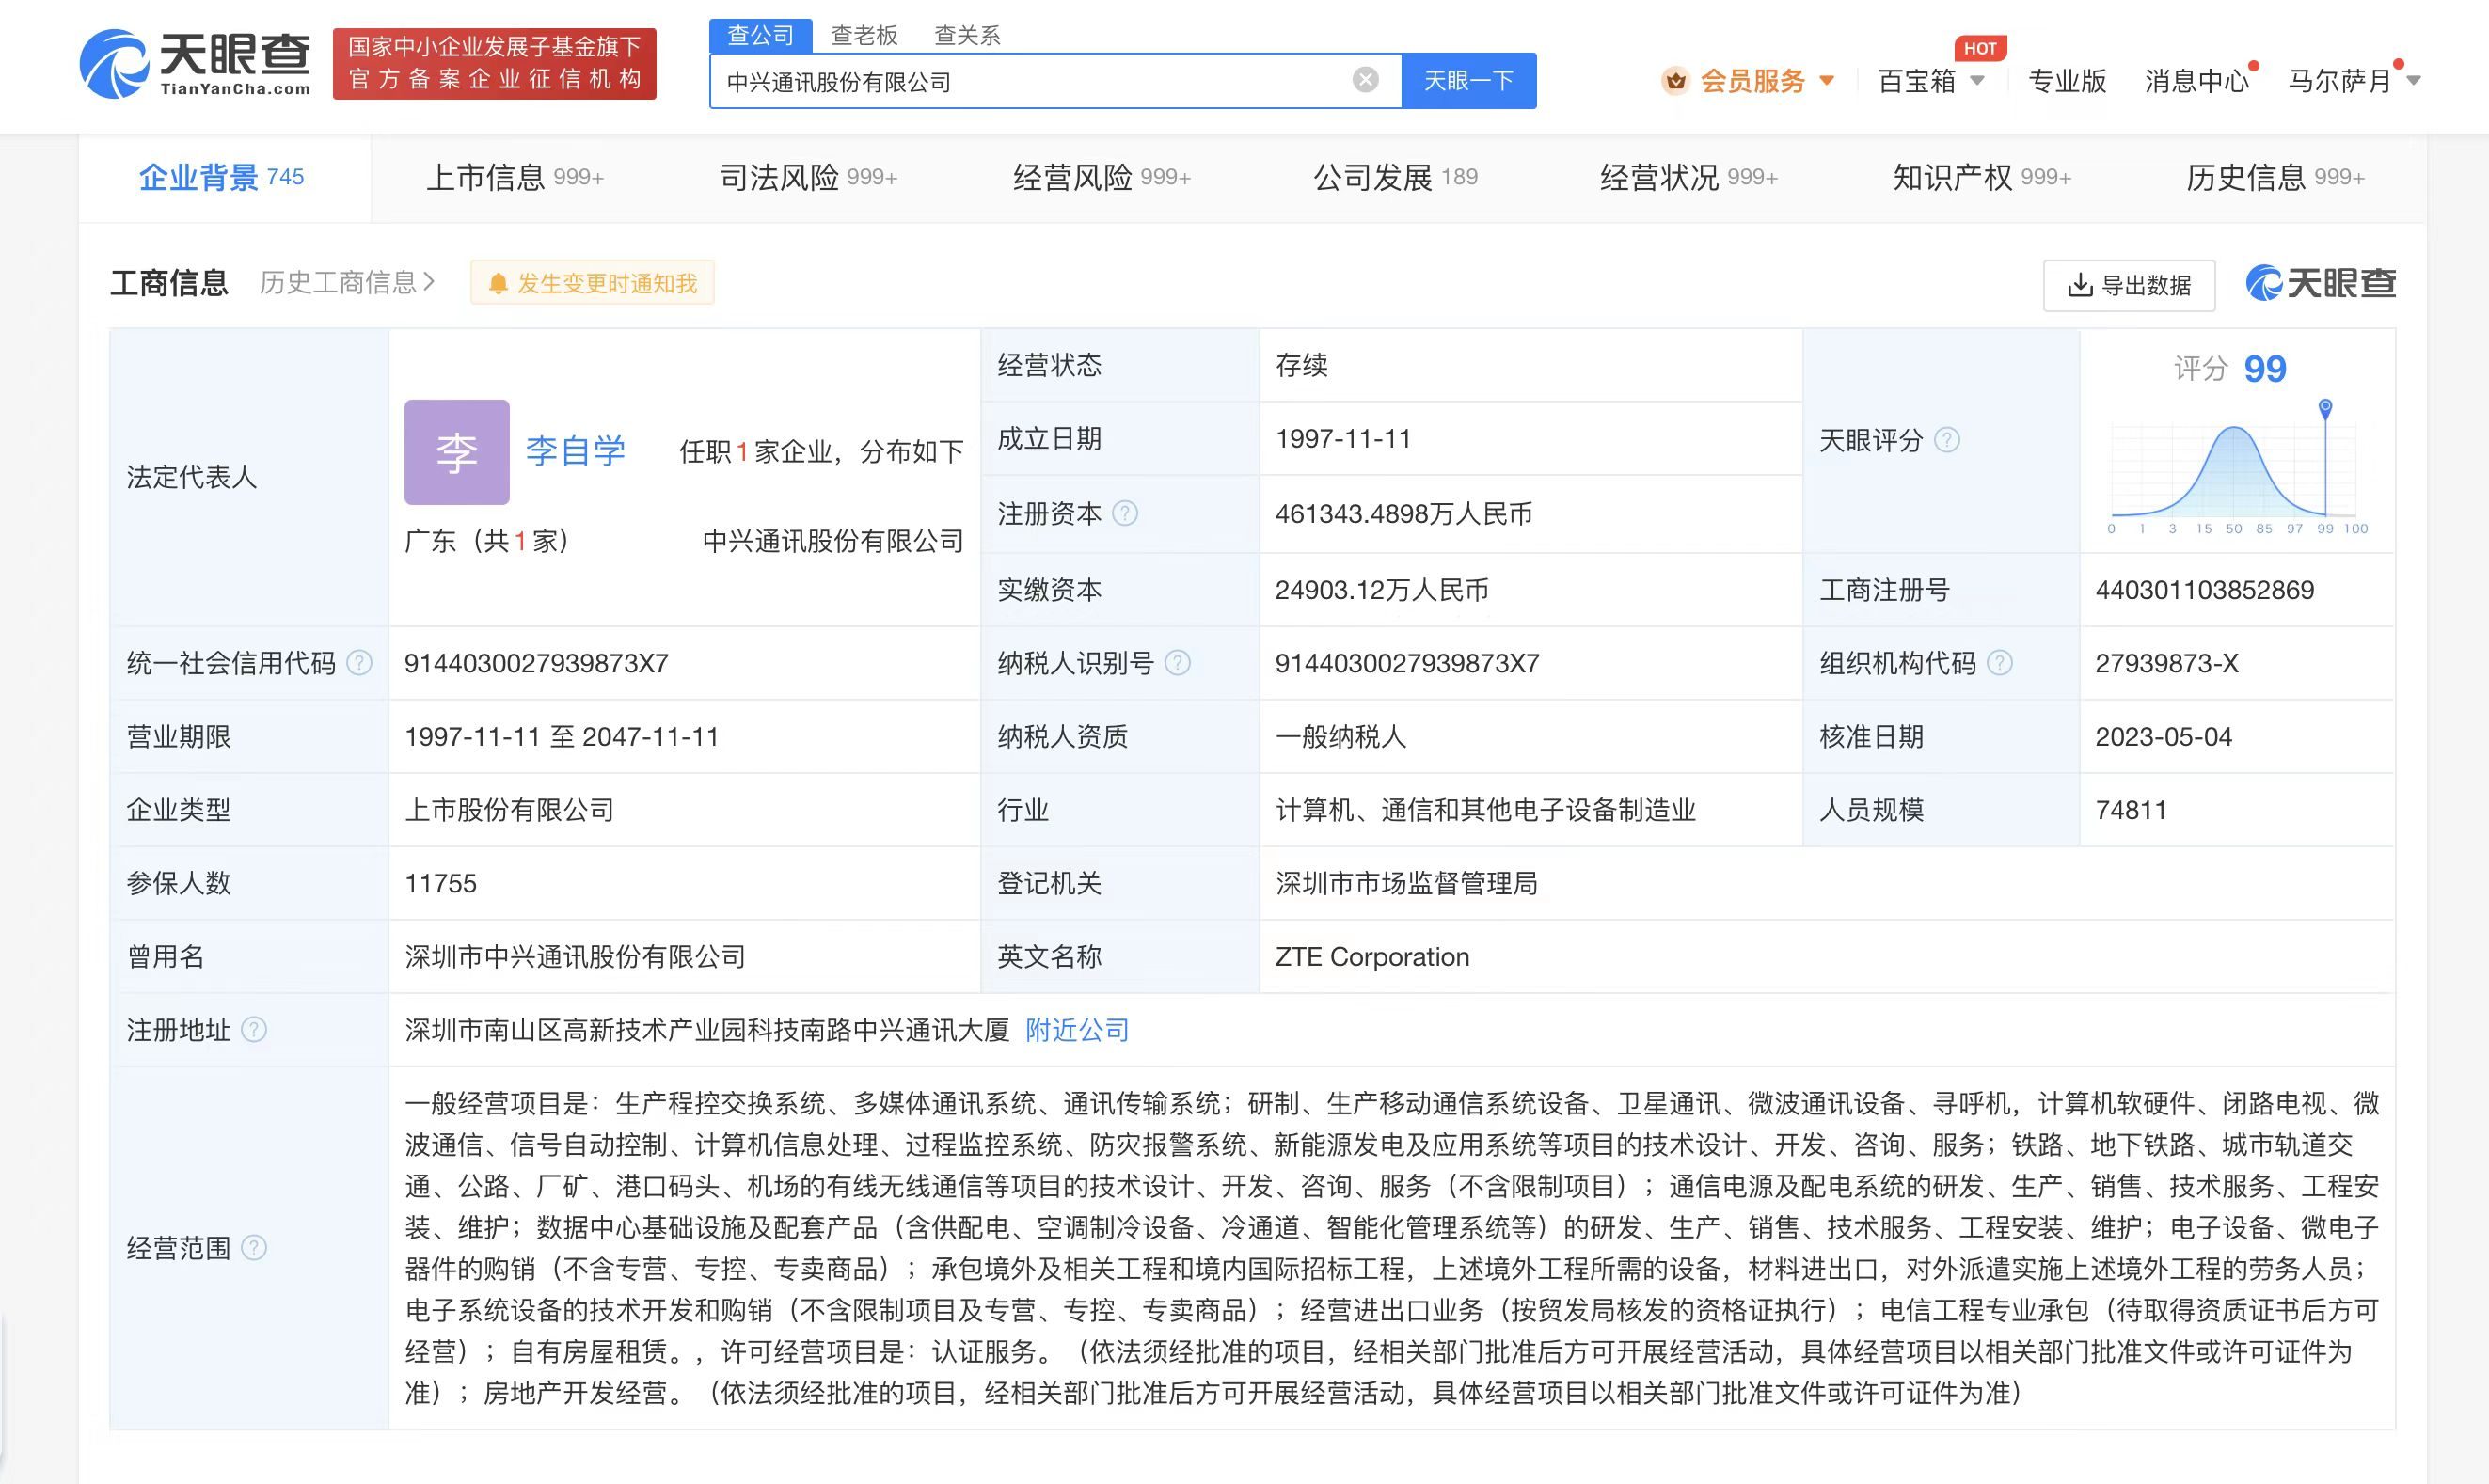2489x1484 pixels.
Task: Click the help icon beside 组织机构代码
Action: pos(2001,662)
